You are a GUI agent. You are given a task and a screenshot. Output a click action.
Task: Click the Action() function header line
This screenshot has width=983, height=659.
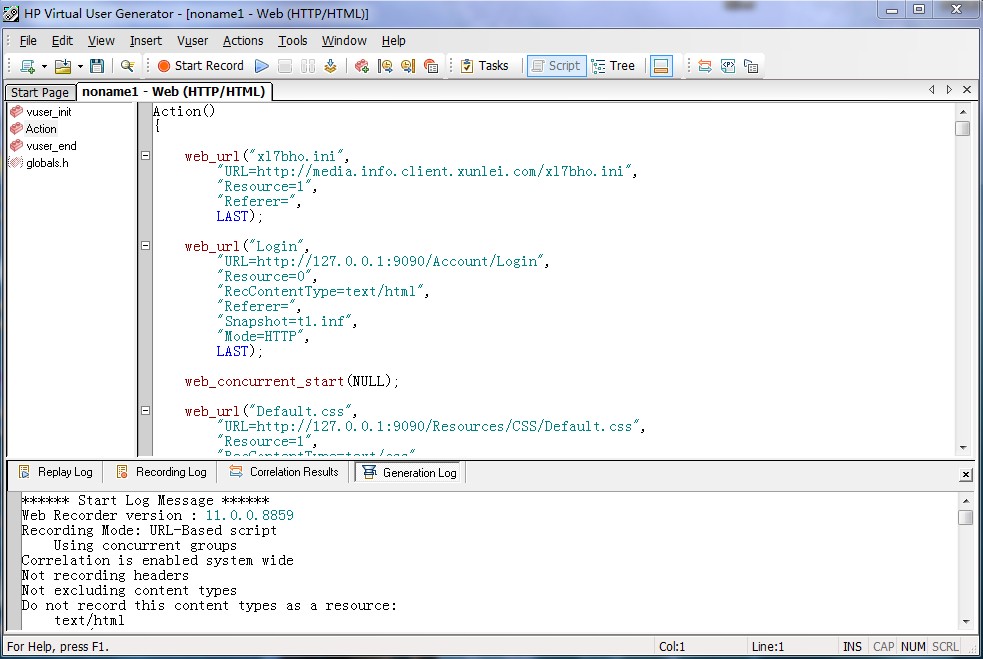(x=184, y=111)
